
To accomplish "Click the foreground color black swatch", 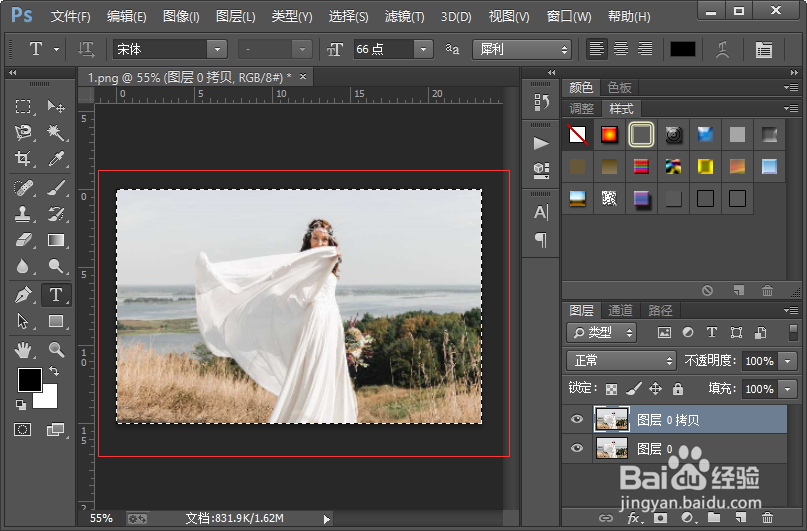I will pos(29,379).
